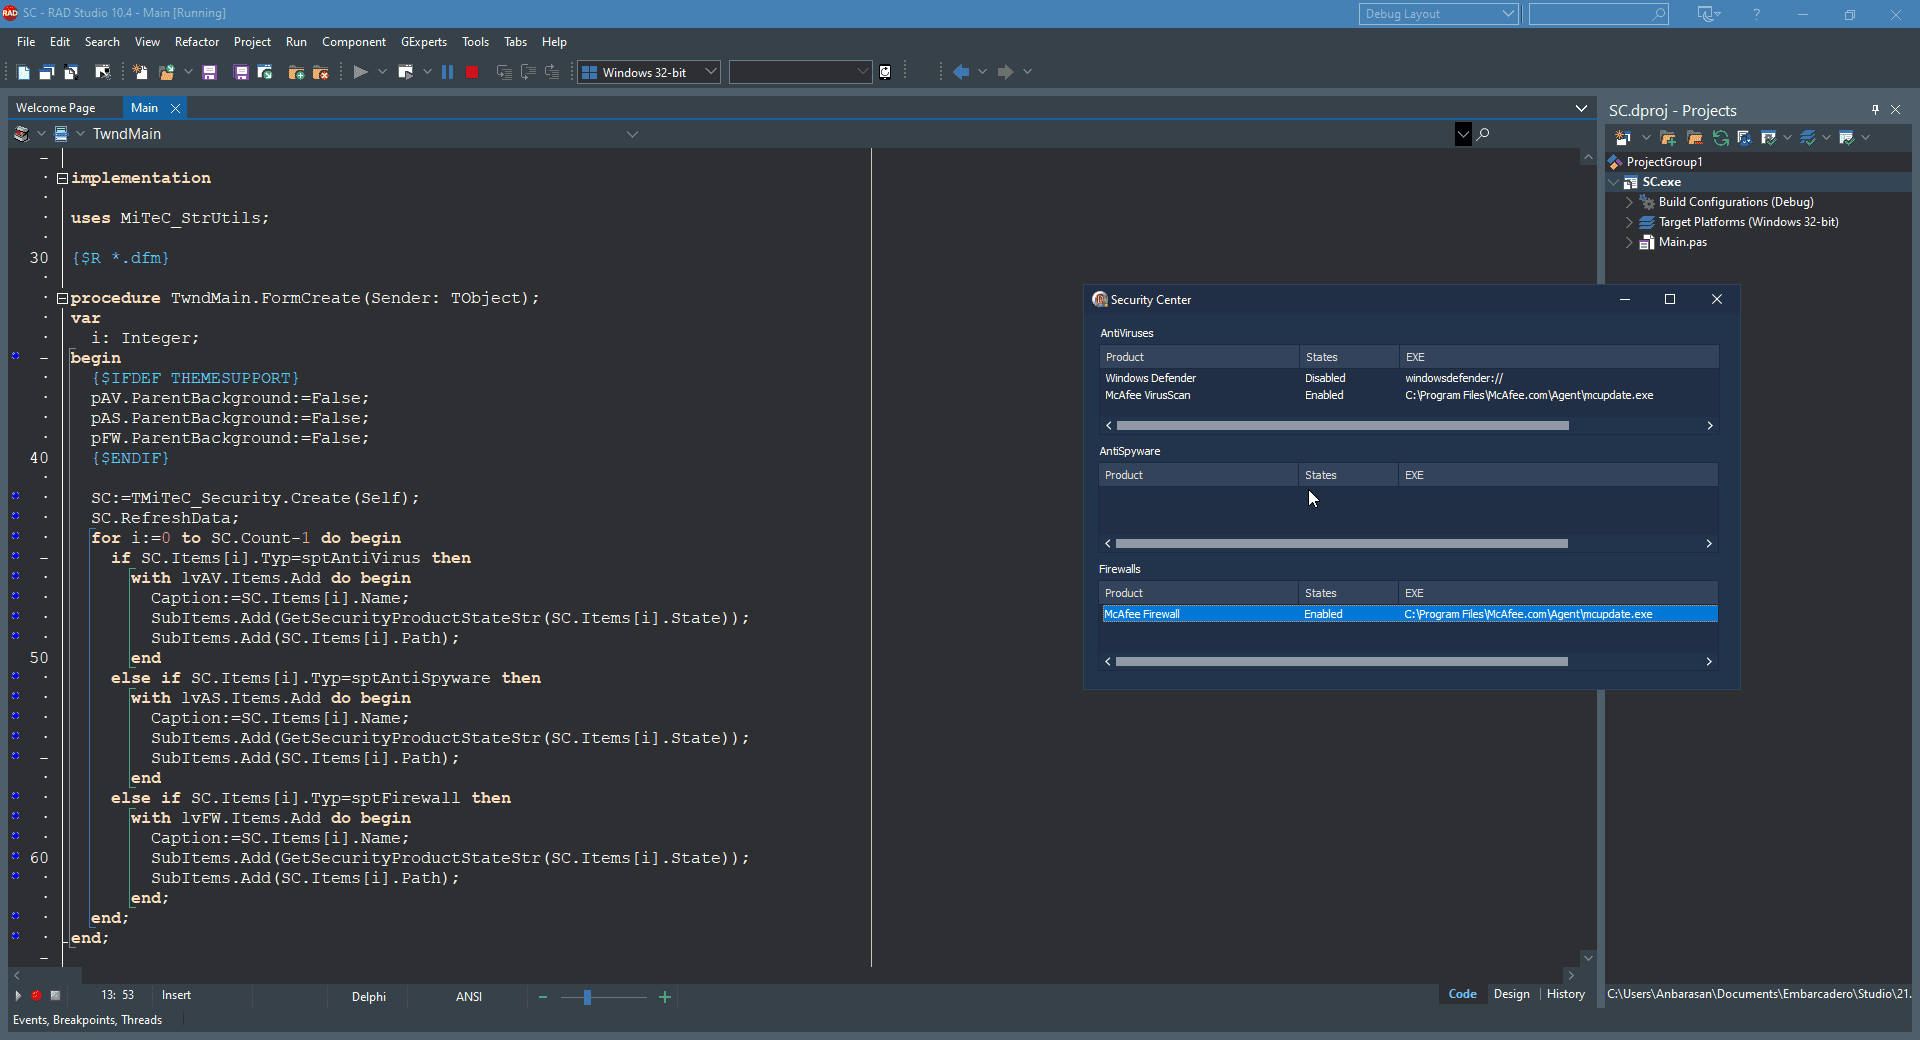Click the Sync/refresh icon in Projects toolbar

point(1720,138)
